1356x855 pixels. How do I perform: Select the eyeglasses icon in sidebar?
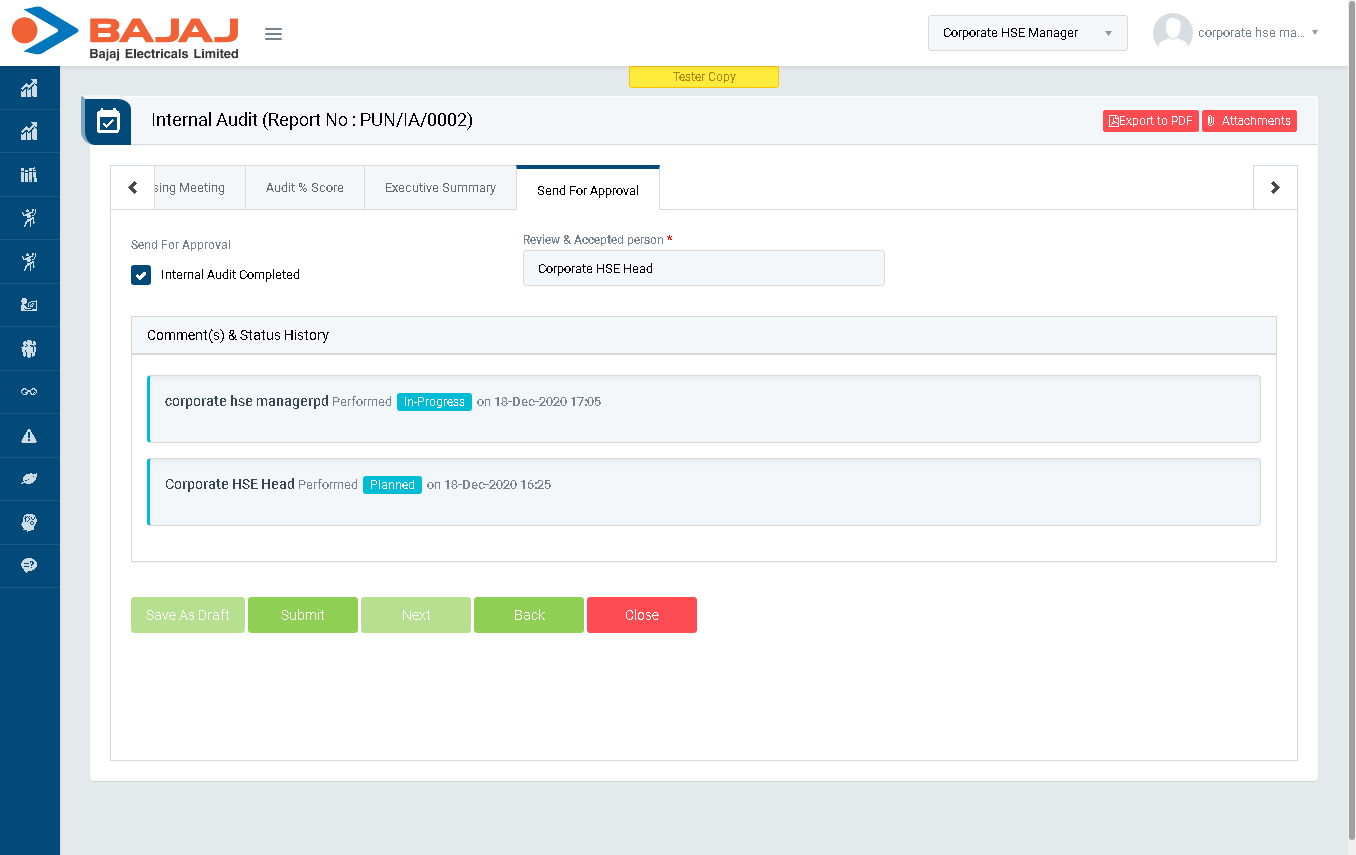(x=29, y=392)
